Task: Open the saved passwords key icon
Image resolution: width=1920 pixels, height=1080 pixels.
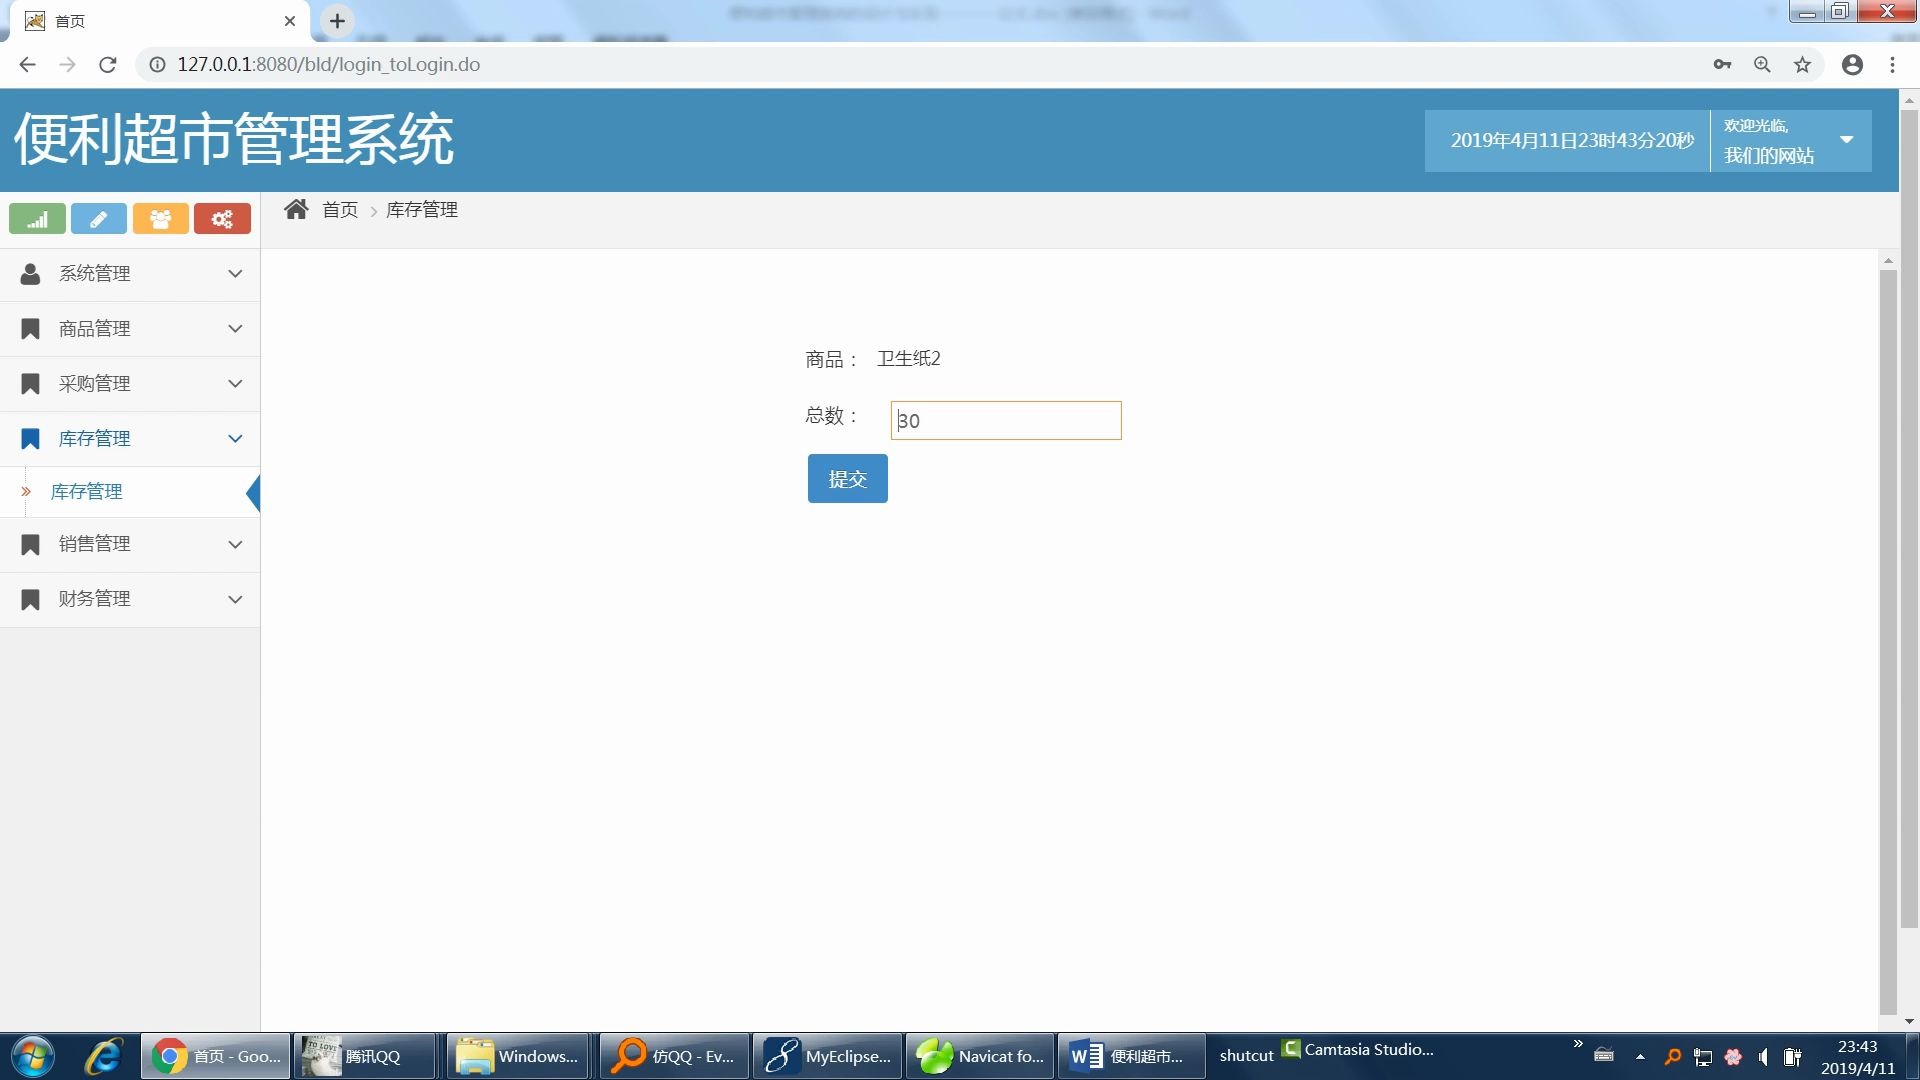Action: click(1722, 64)
